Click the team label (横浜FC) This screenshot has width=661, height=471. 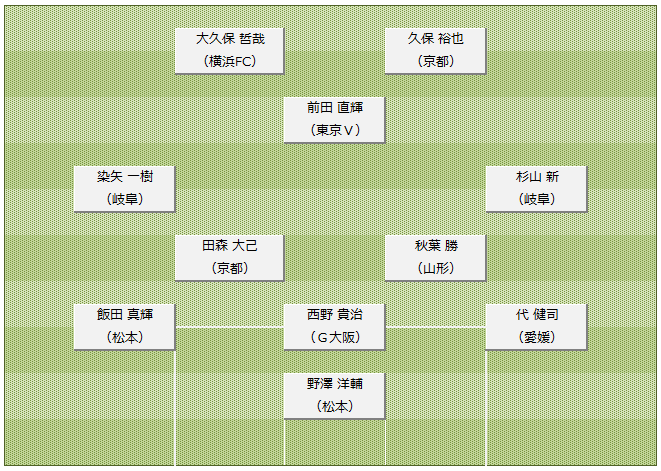(x=230, y=62)
